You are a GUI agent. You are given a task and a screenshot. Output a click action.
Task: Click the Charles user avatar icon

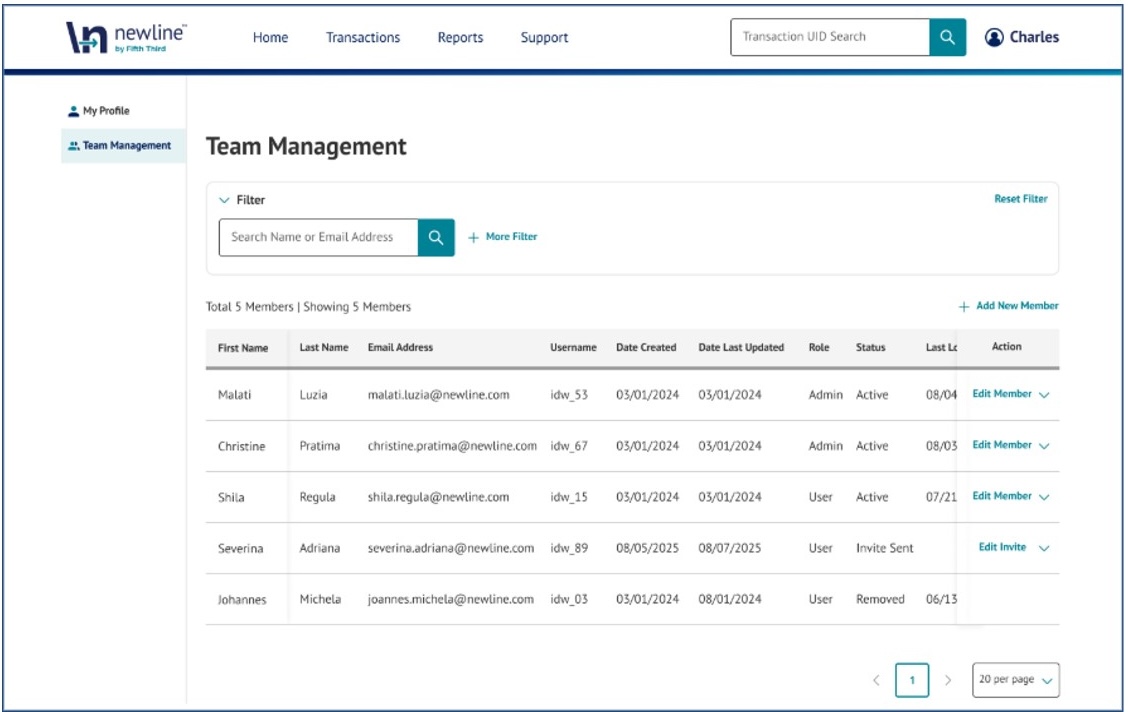[x=994, y=38]
